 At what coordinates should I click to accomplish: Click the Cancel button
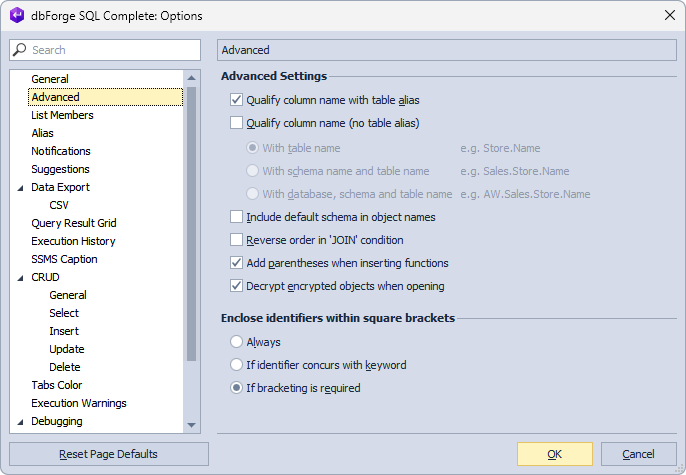pyautogui.click(x=639, y=454)
